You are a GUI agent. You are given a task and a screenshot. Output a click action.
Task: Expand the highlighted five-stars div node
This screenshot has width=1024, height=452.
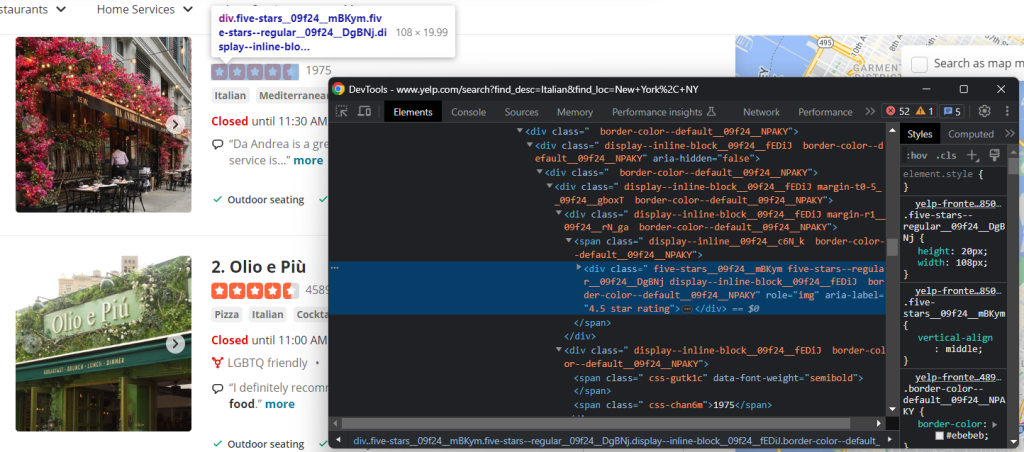coord(579,268)
